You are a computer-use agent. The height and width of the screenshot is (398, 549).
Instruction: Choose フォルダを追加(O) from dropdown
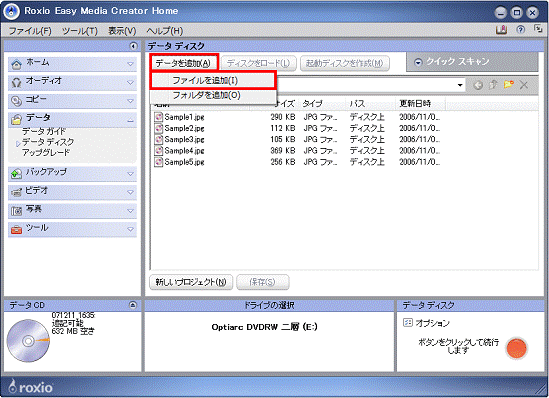tap(213, 95)
